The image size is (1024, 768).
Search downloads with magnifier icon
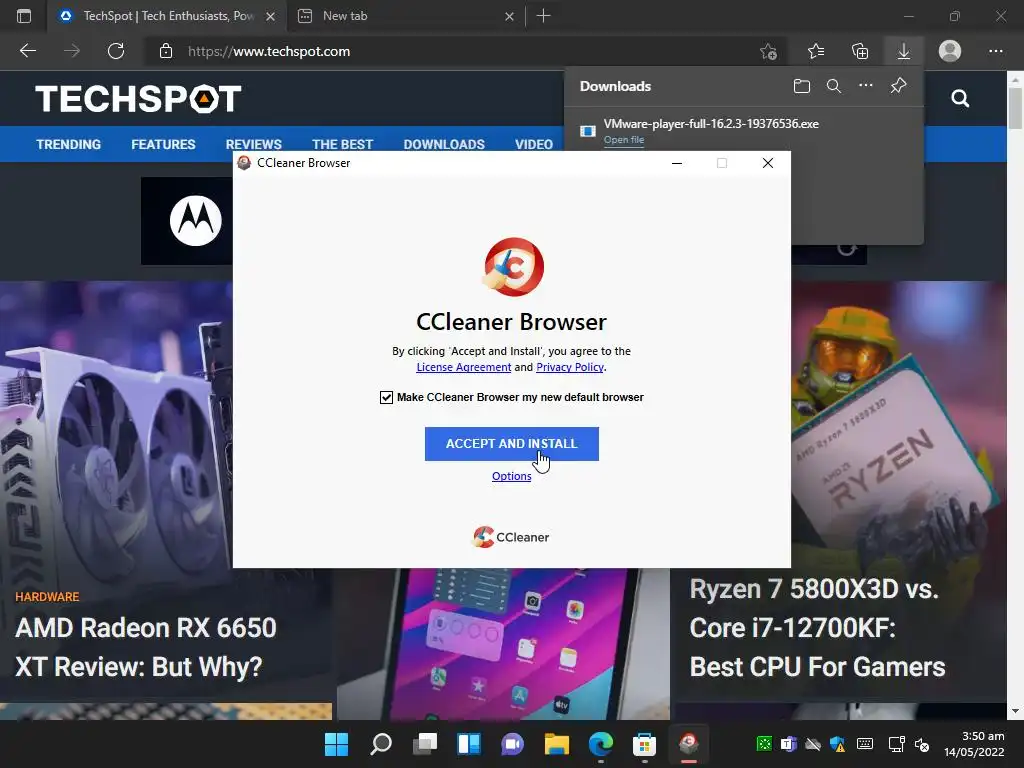834,86
